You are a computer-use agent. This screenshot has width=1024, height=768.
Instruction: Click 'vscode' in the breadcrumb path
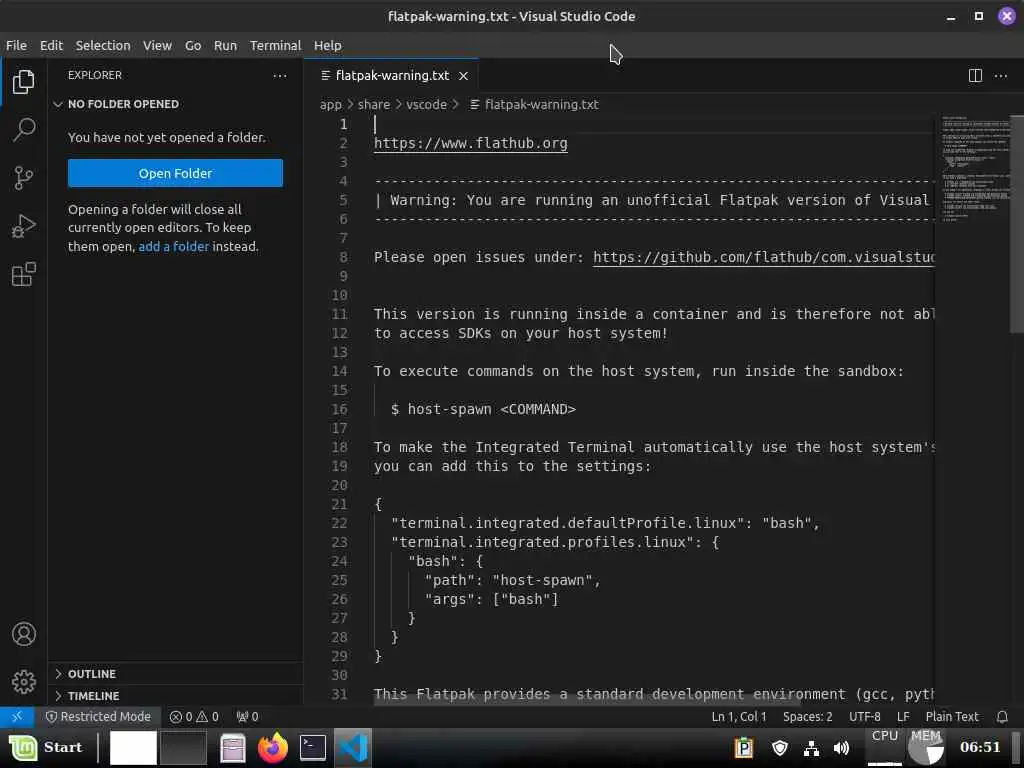point(426,104)
